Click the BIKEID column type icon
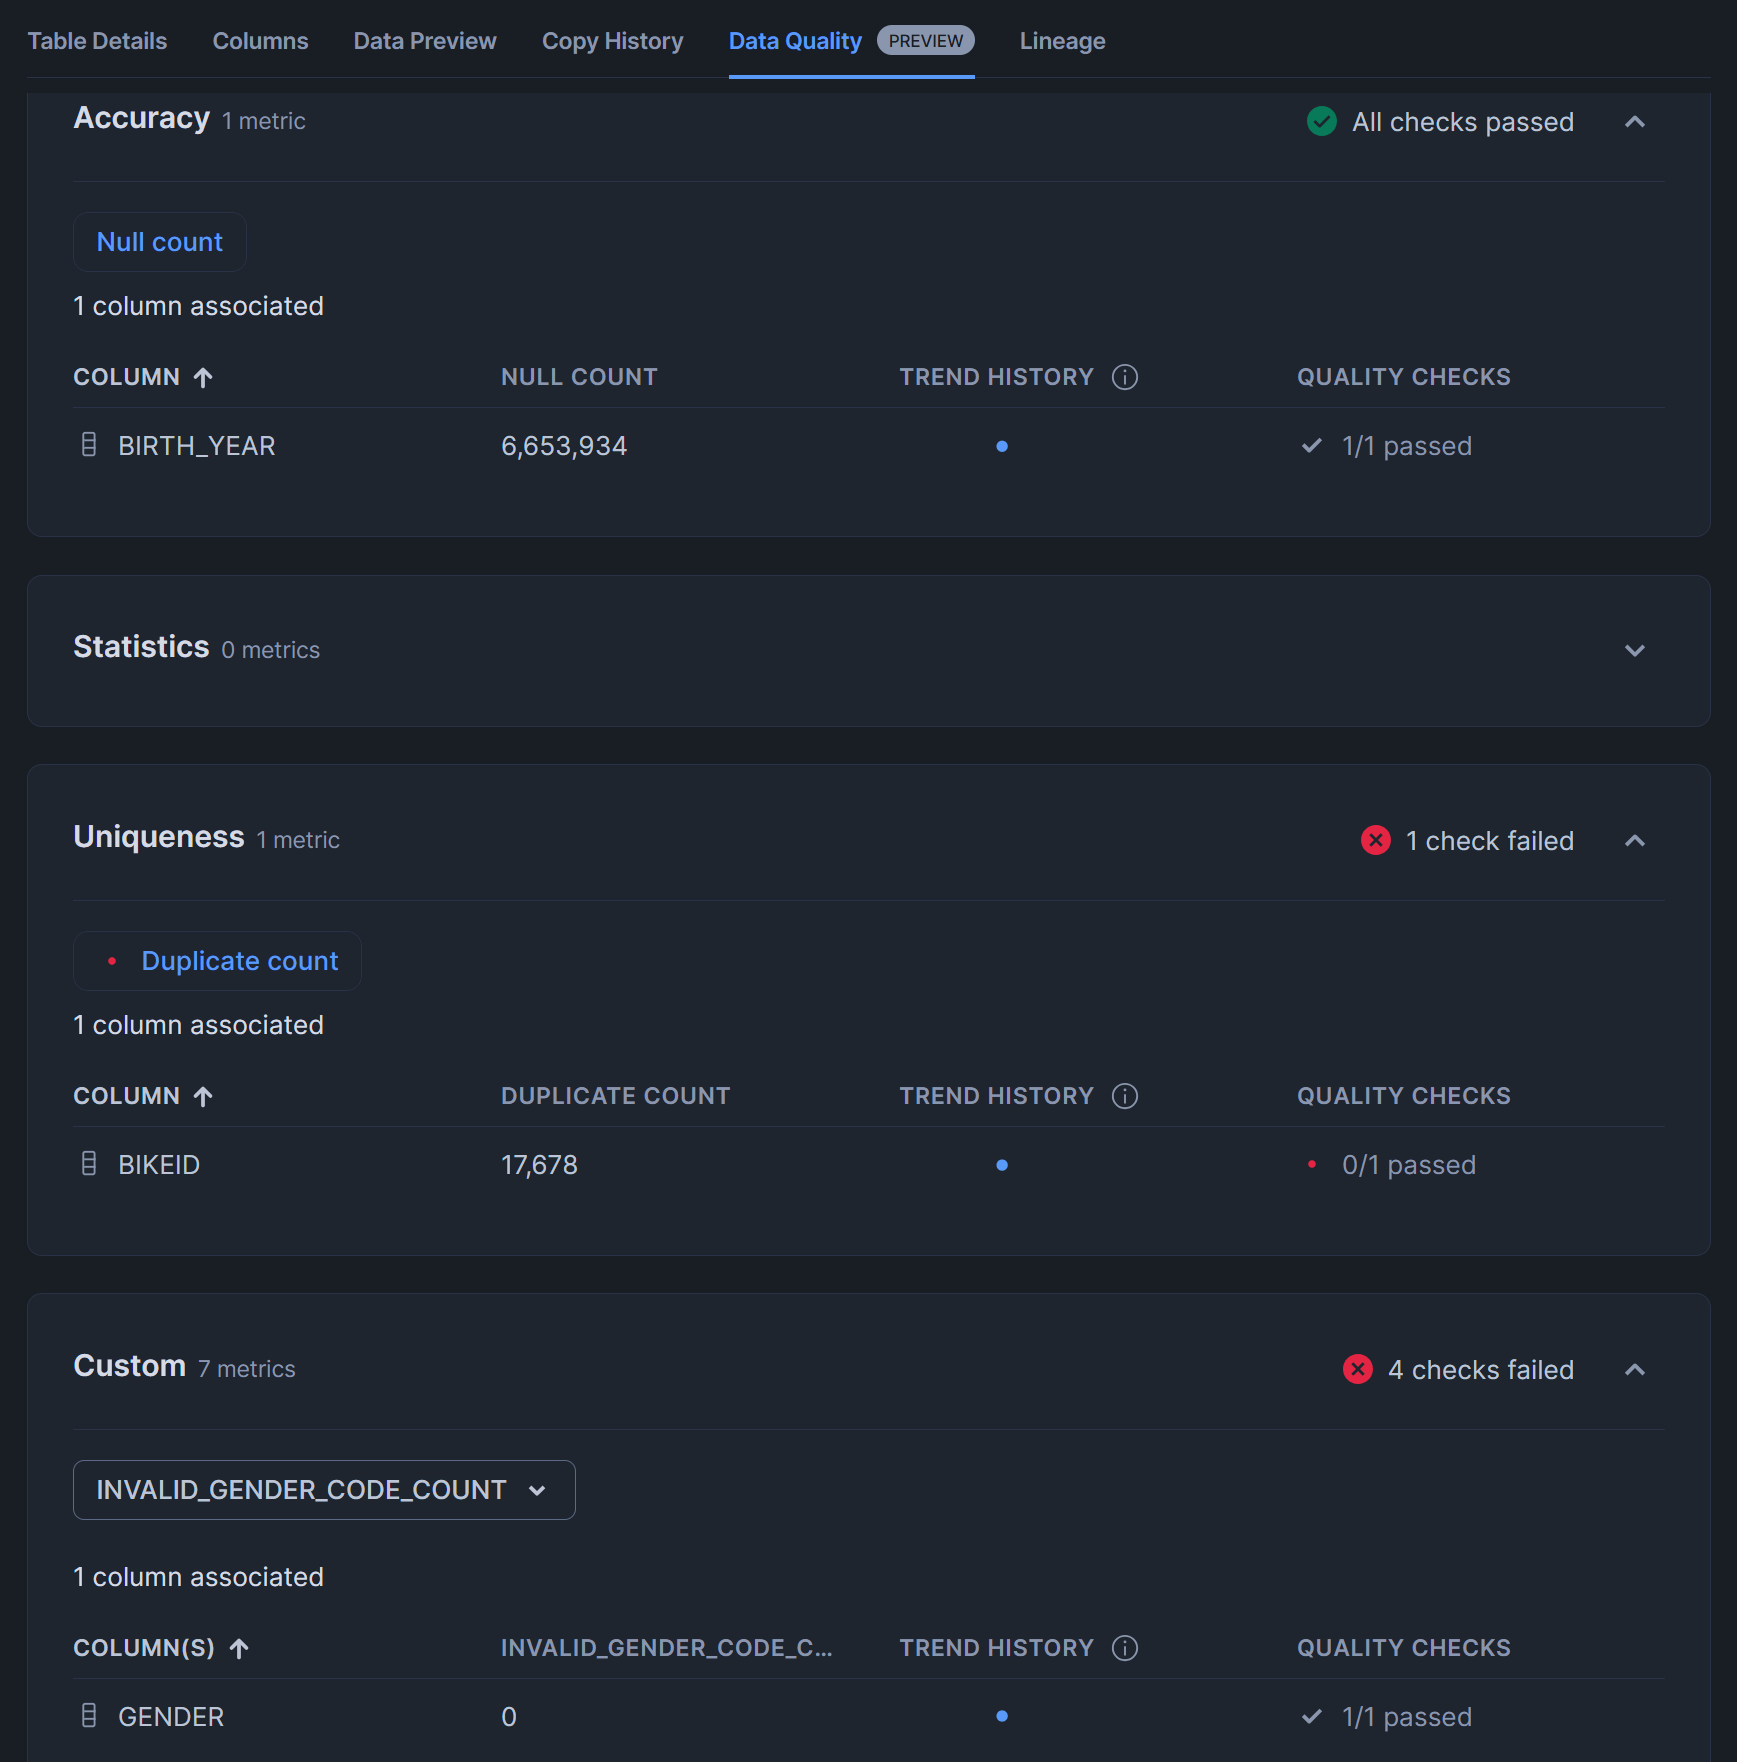1737x1762 pixels. 89,1164
